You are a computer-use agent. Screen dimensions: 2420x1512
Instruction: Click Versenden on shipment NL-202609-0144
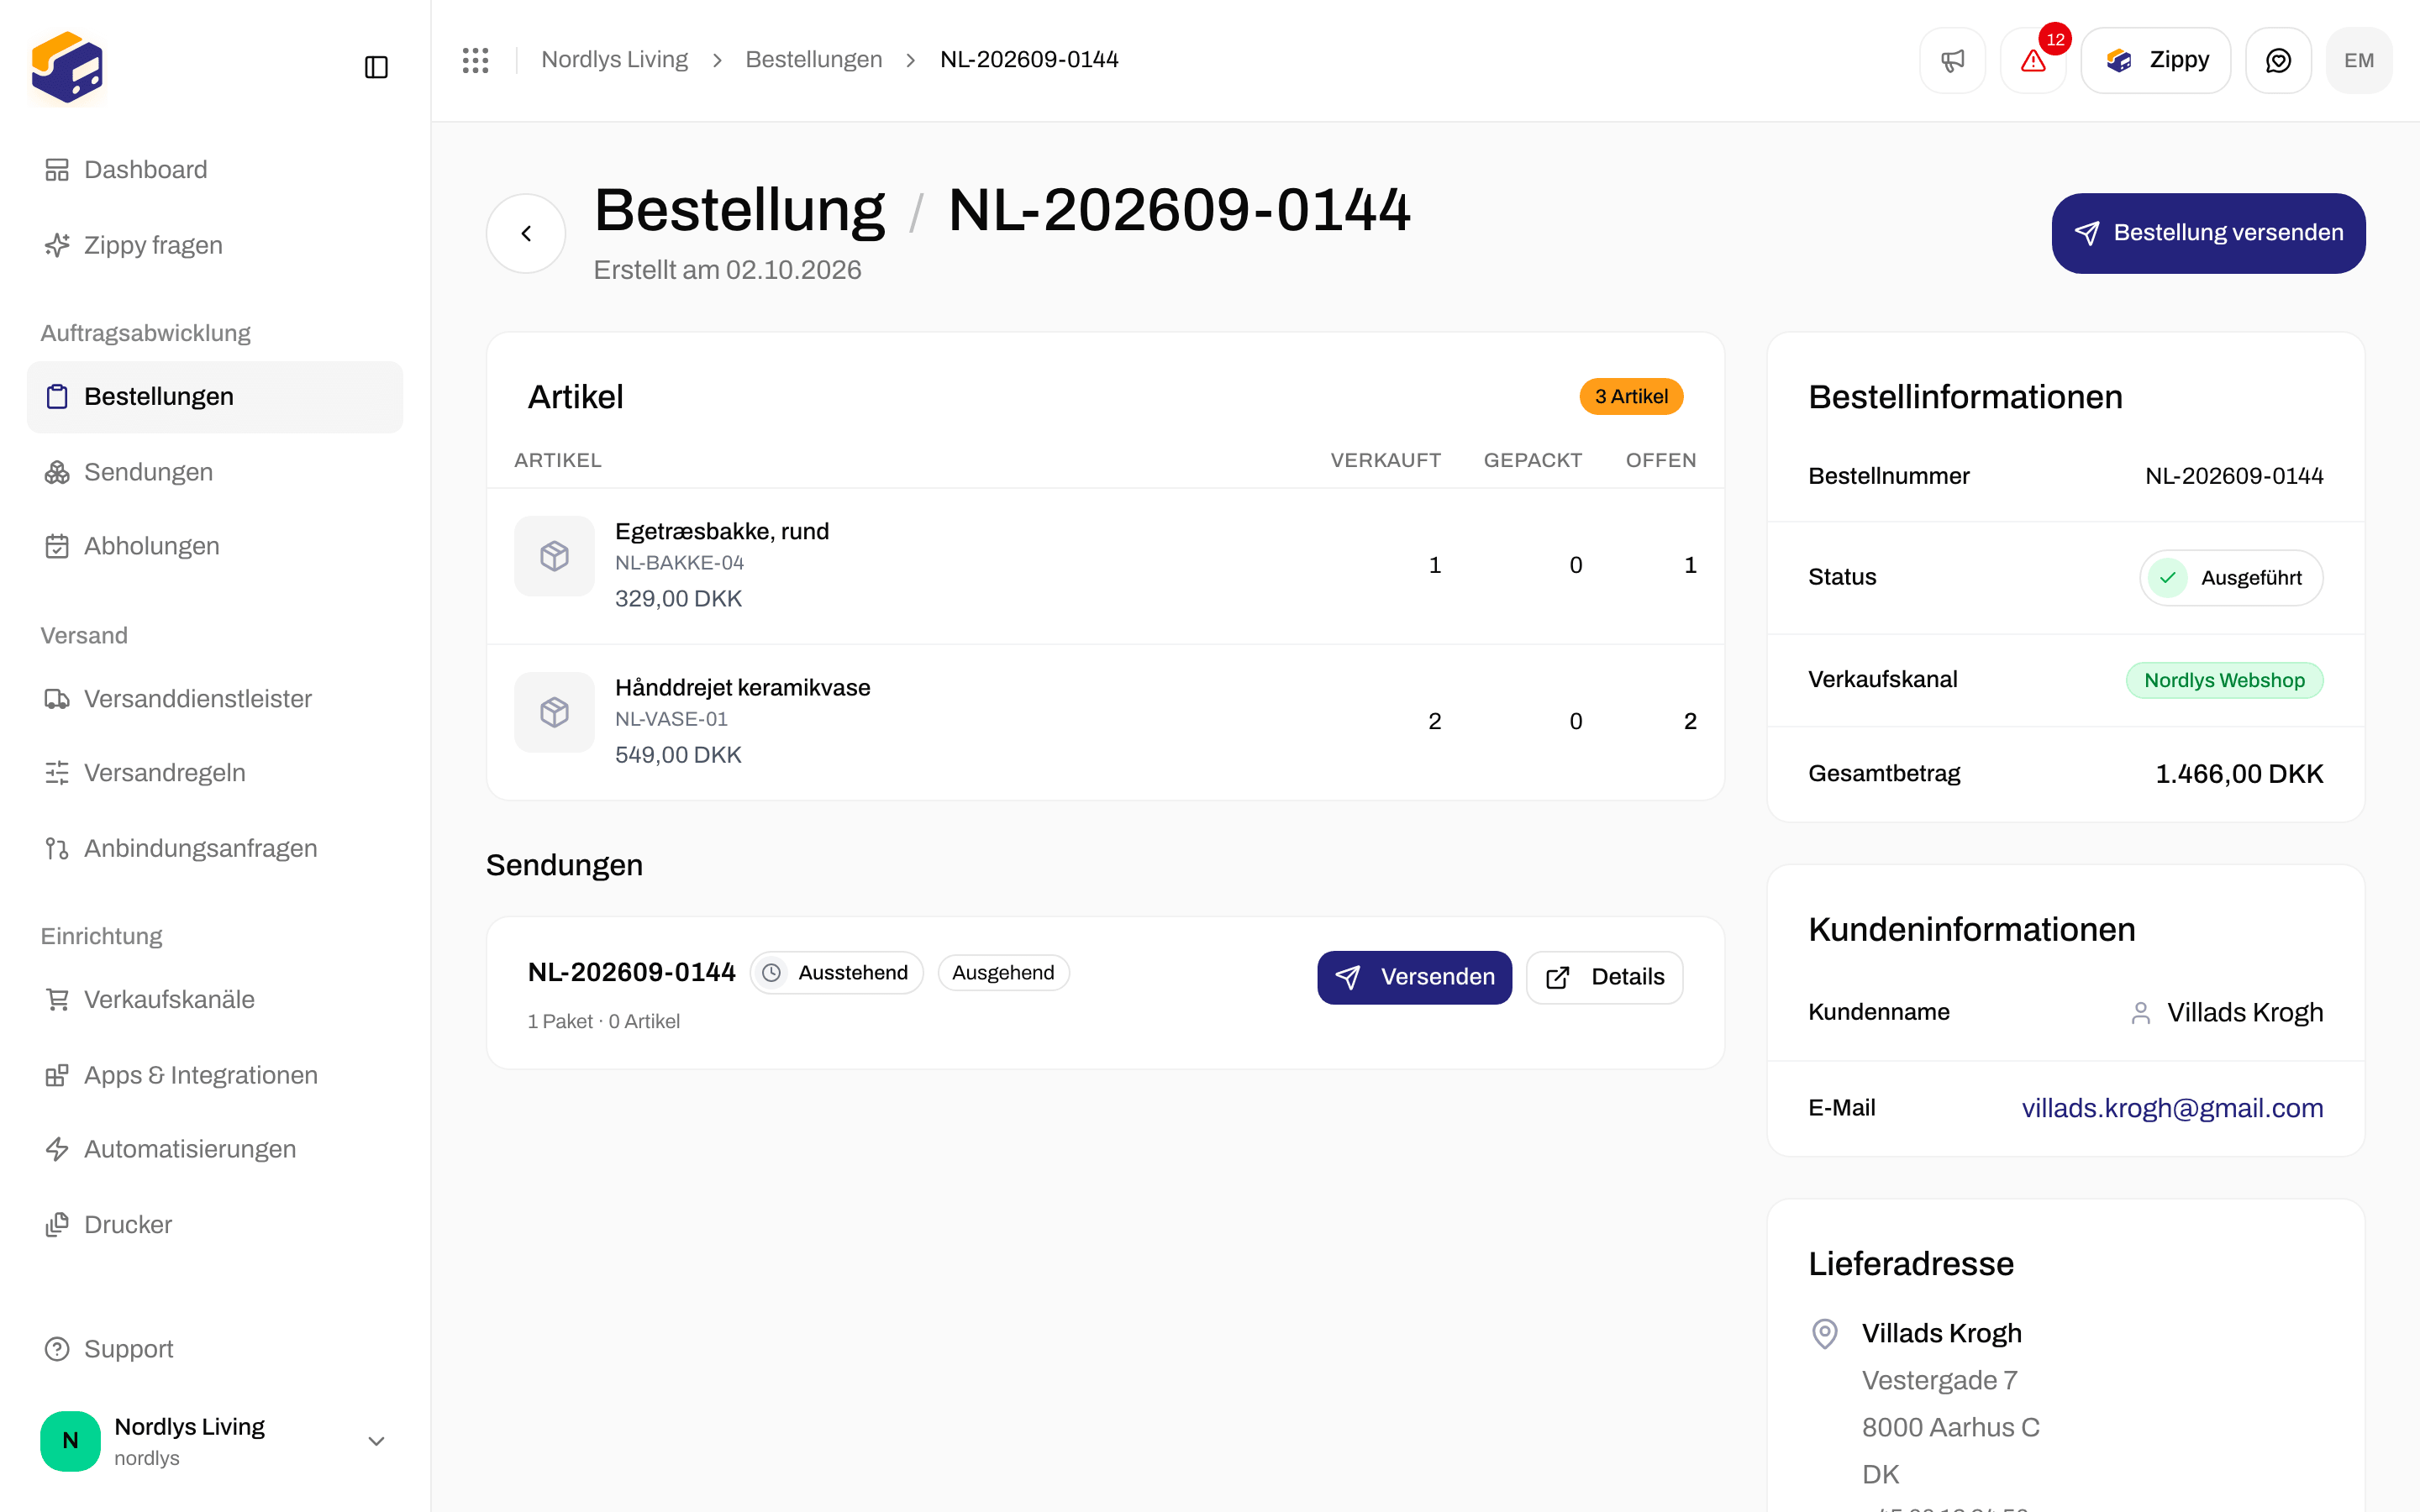1414,977
